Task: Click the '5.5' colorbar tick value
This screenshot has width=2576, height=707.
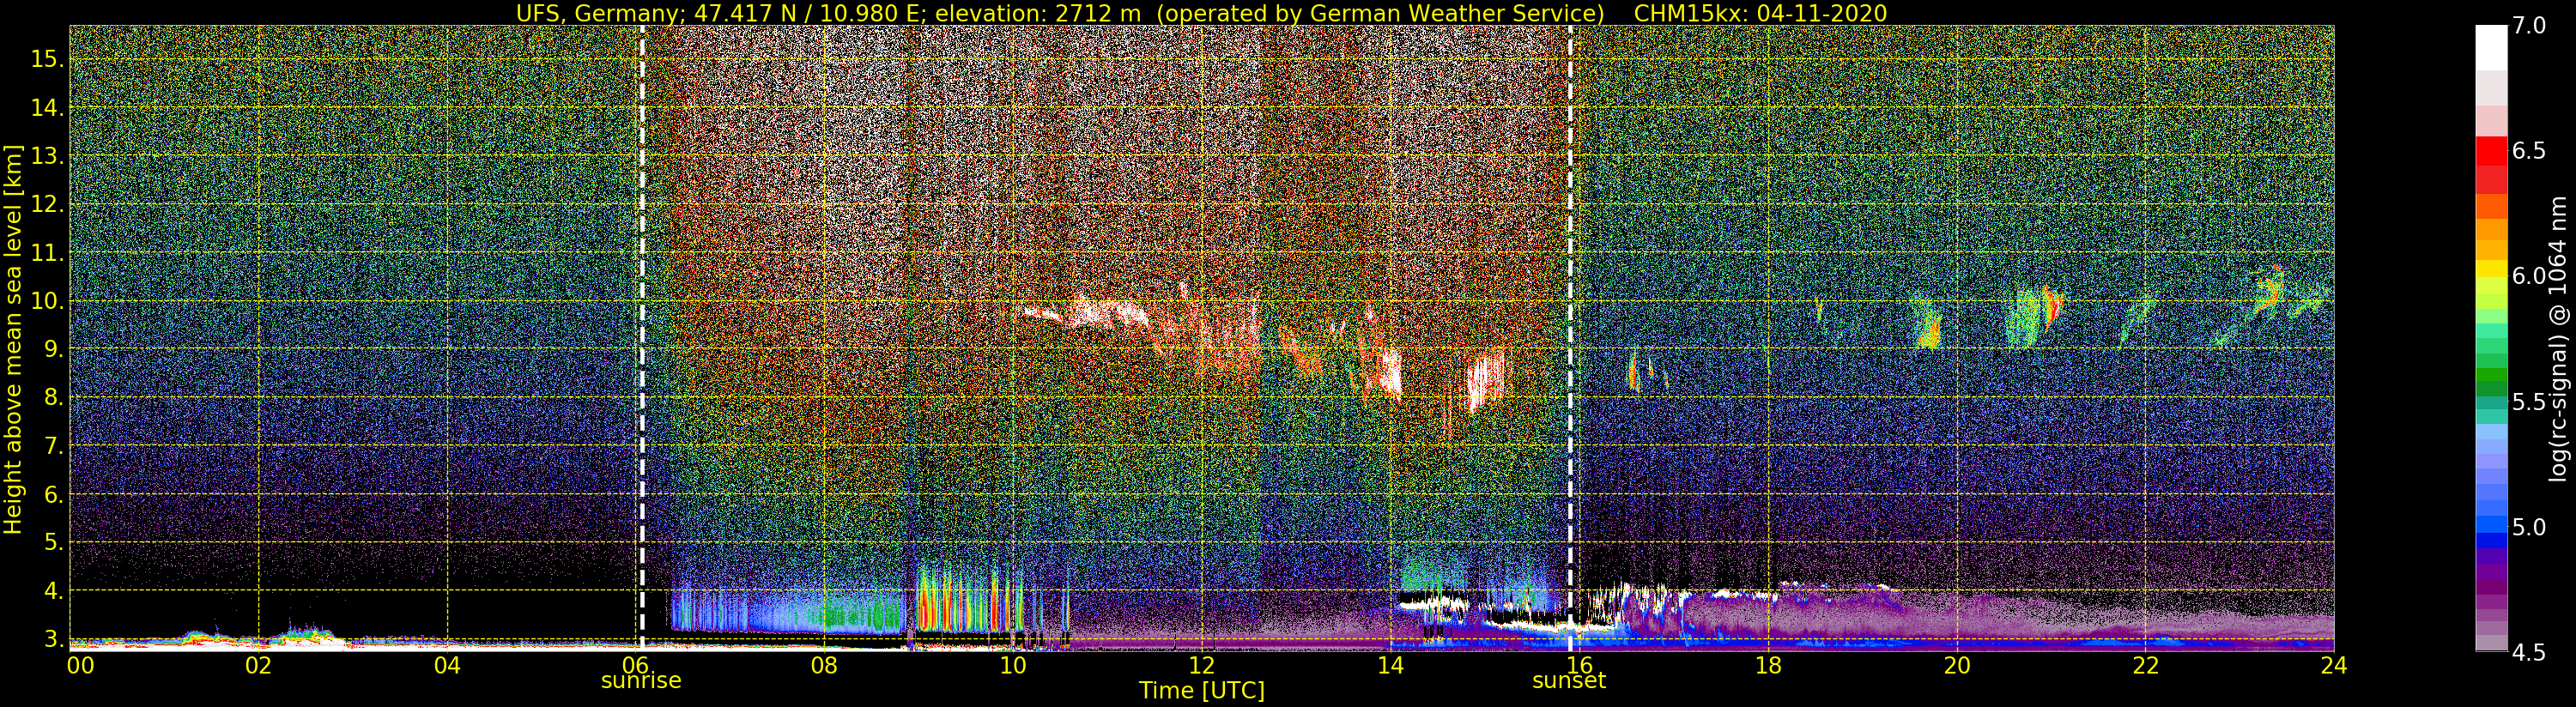Action: tap(2529, 402)
